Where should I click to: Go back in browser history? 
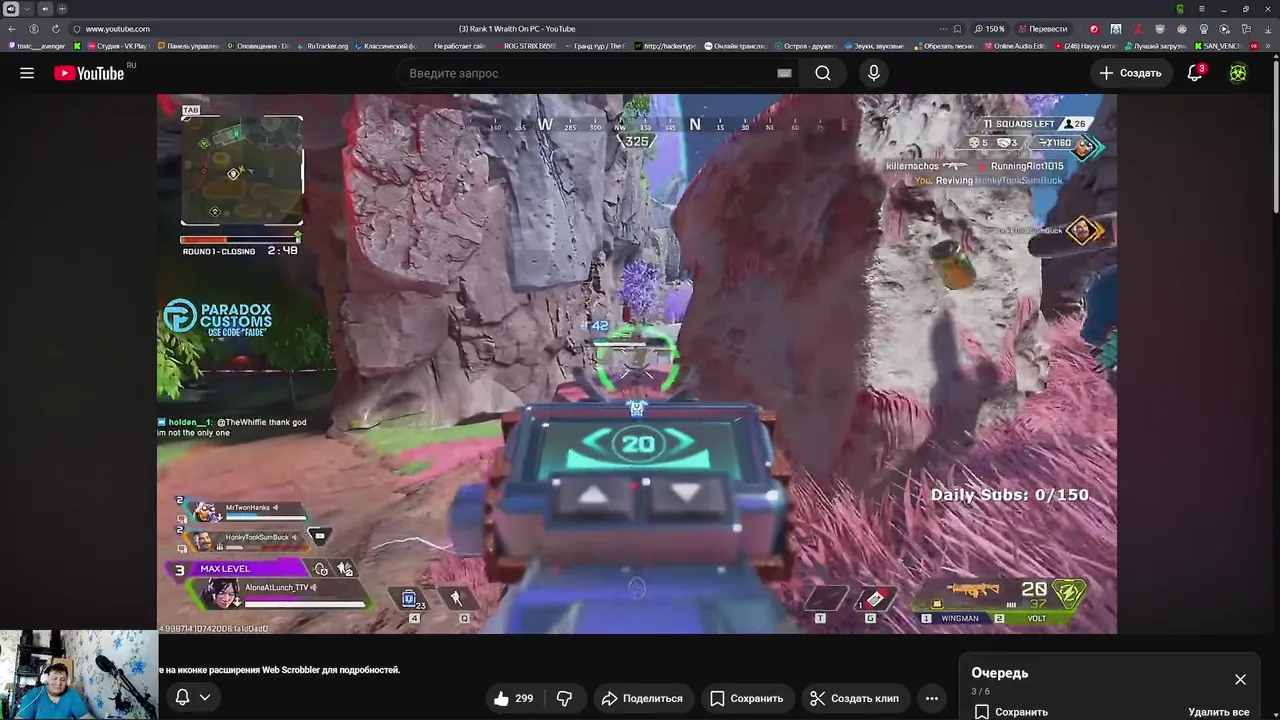pyautogui.click(x=12, y=29)
